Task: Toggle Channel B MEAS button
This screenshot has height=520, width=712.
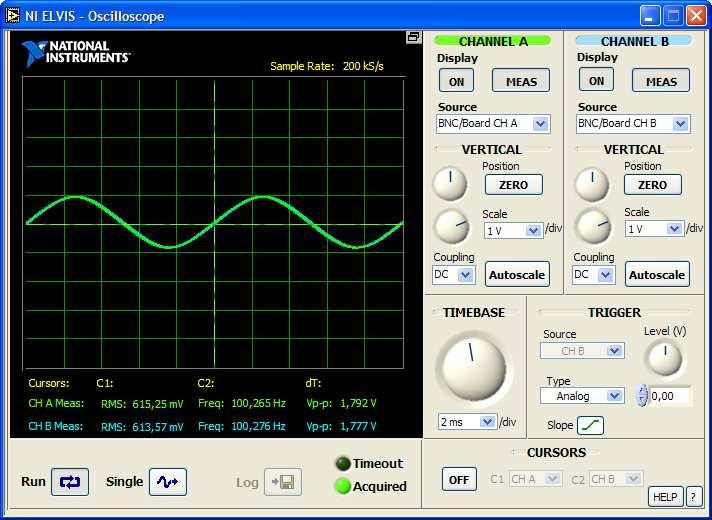Action: (661, 81)
